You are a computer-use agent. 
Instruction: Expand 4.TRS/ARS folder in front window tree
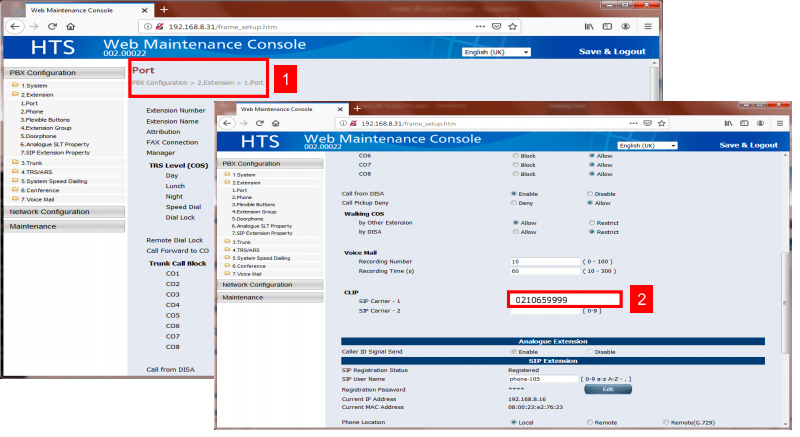(x=241, y=250)
